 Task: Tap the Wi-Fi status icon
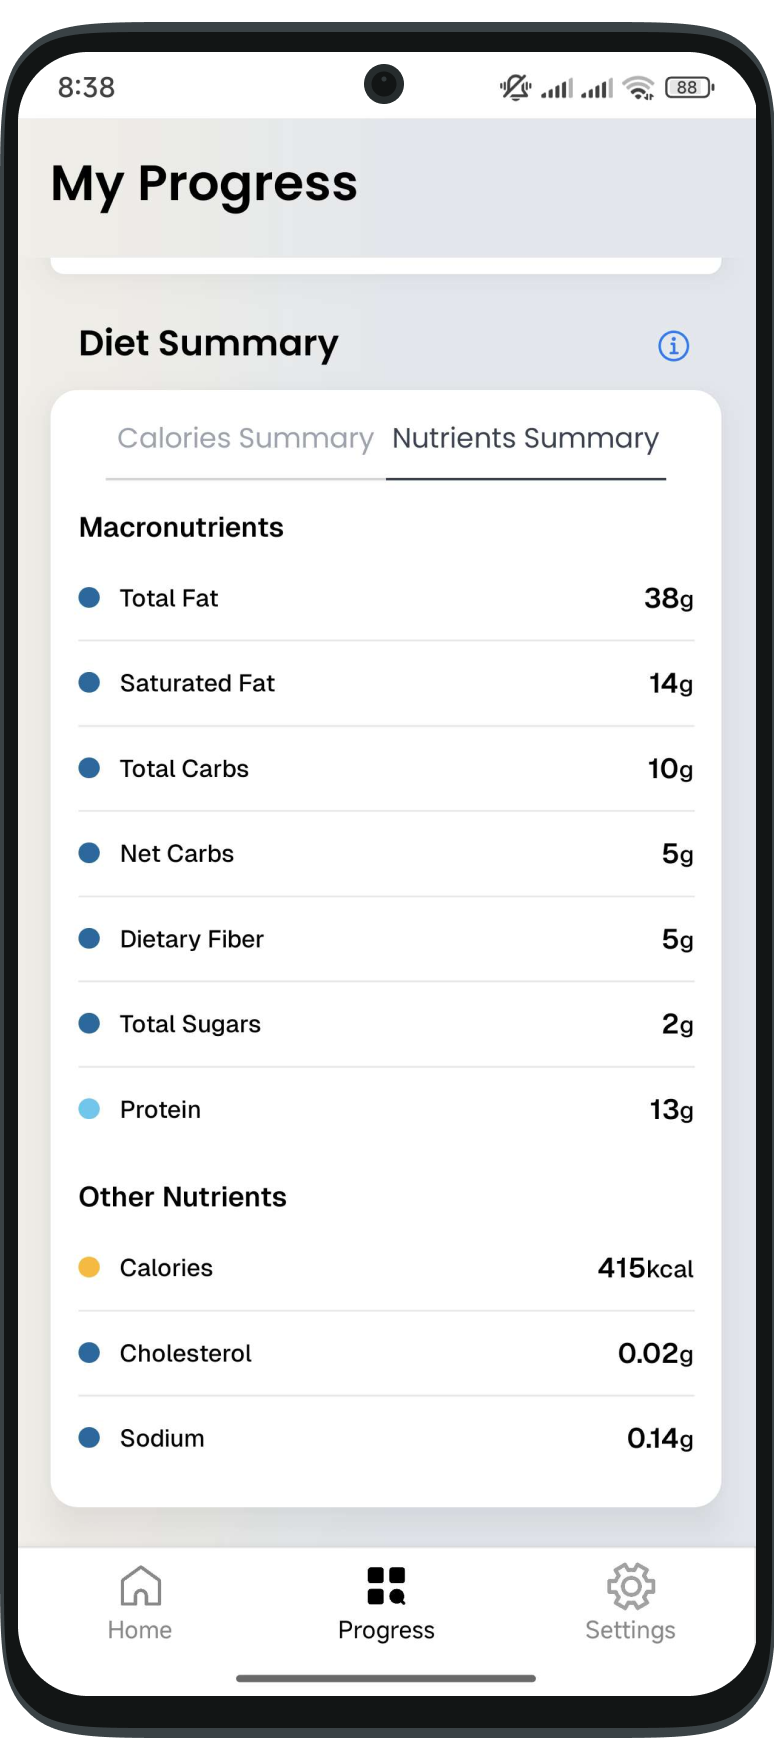[x=638, y=88]
